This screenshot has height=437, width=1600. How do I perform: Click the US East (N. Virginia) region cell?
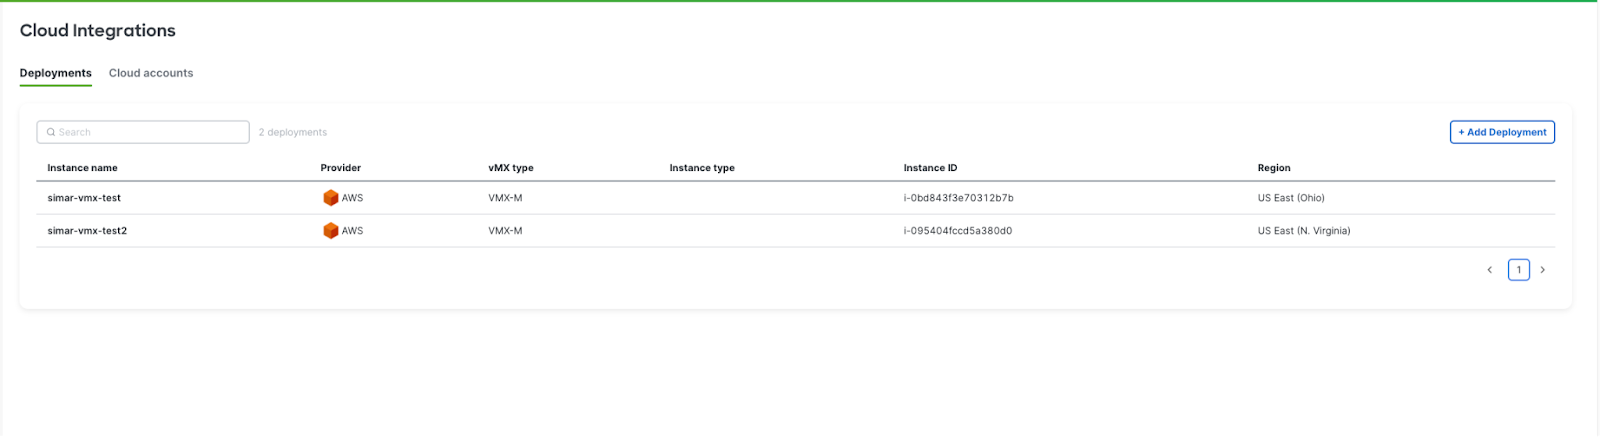(x=1304, y=231)
